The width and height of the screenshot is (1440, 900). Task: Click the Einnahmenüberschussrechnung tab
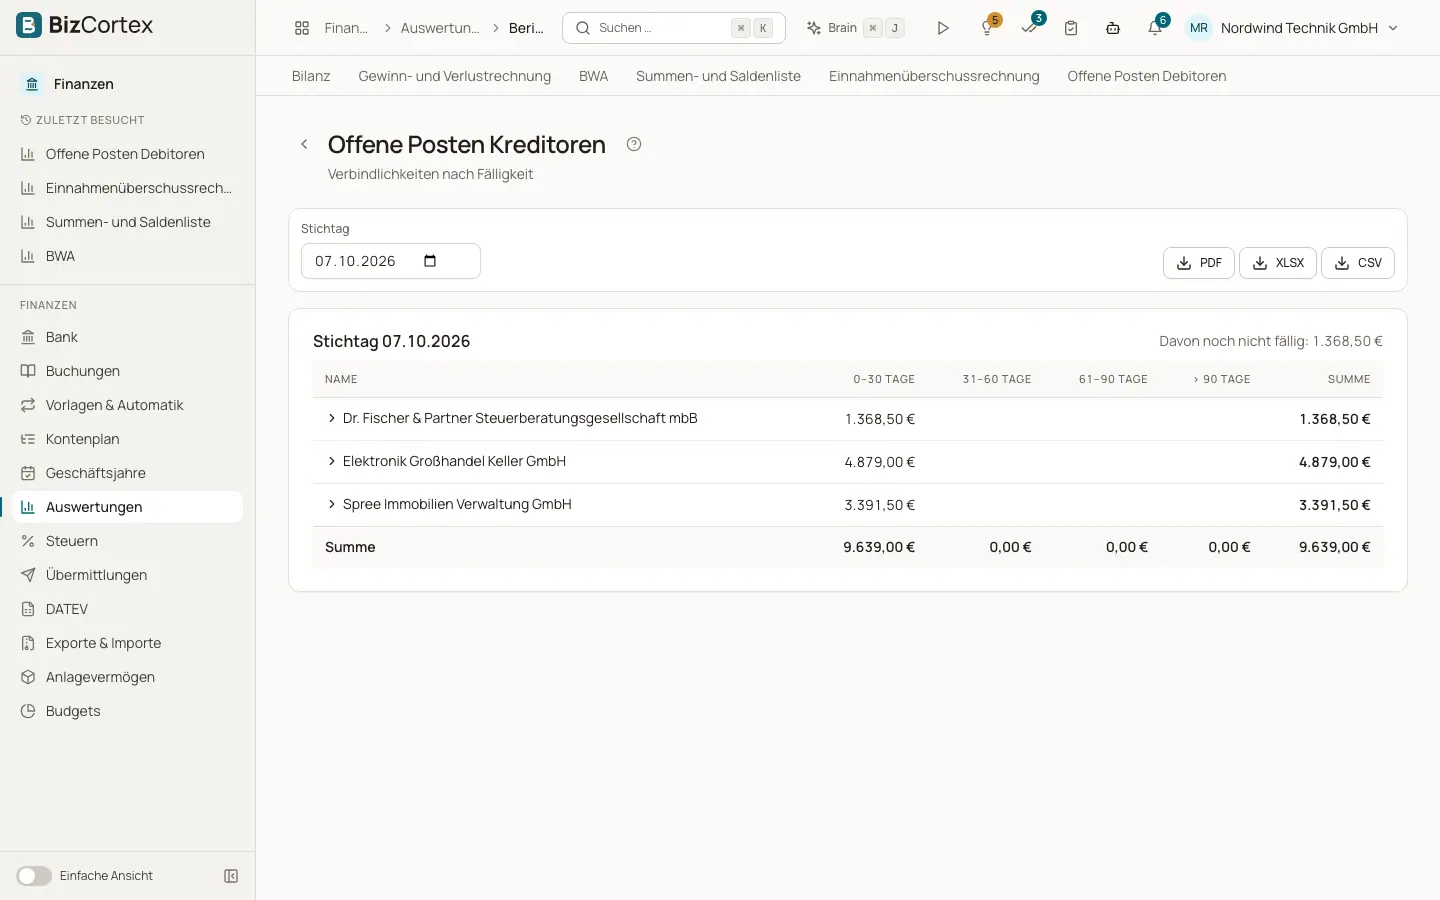pos(934,76)
